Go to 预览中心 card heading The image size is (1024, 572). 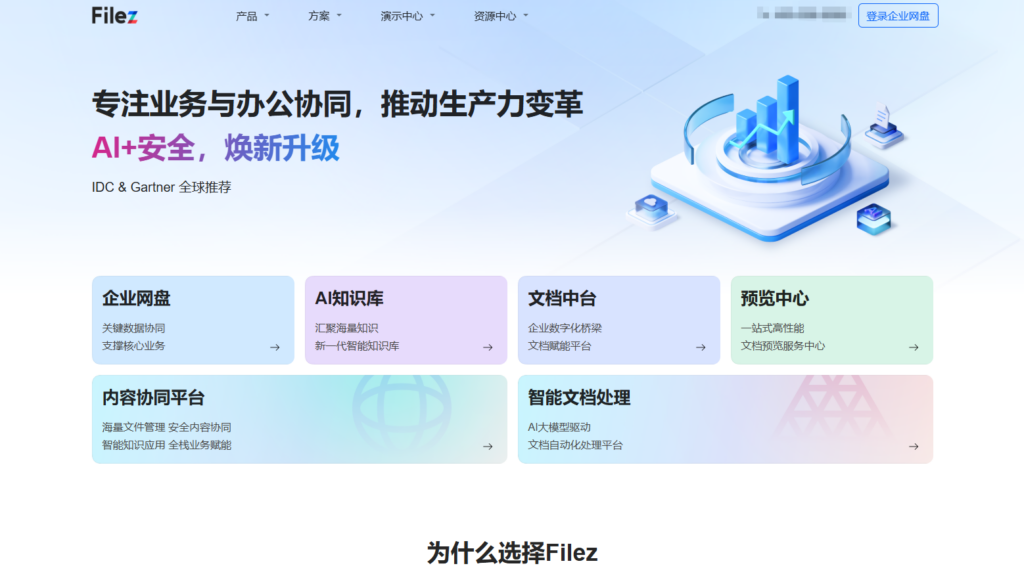775,298
